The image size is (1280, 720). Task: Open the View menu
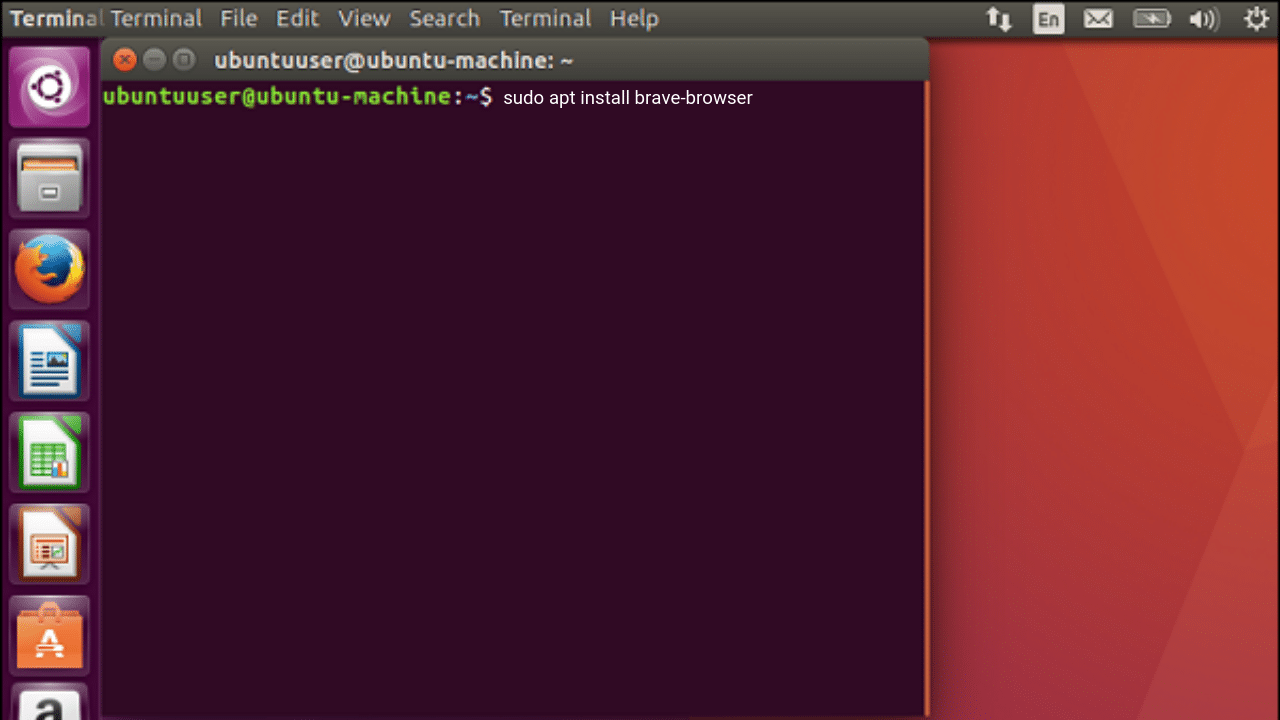[x=363, y=18]
